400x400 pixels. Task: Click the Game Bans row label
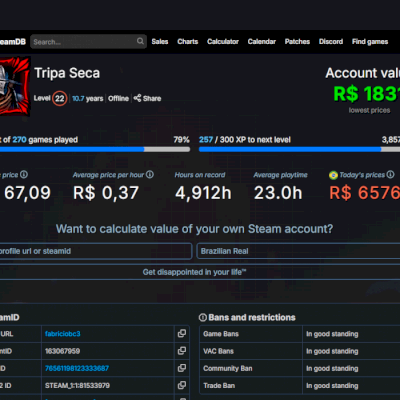click(221, 334)
